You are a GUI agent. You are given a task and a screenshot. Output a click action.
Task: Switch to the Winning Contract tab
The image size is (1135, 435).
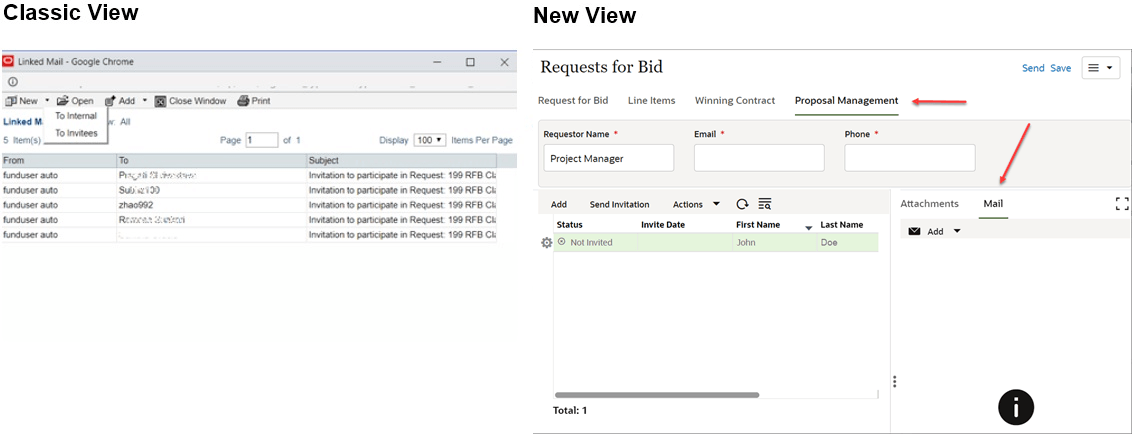pos(735,101)
